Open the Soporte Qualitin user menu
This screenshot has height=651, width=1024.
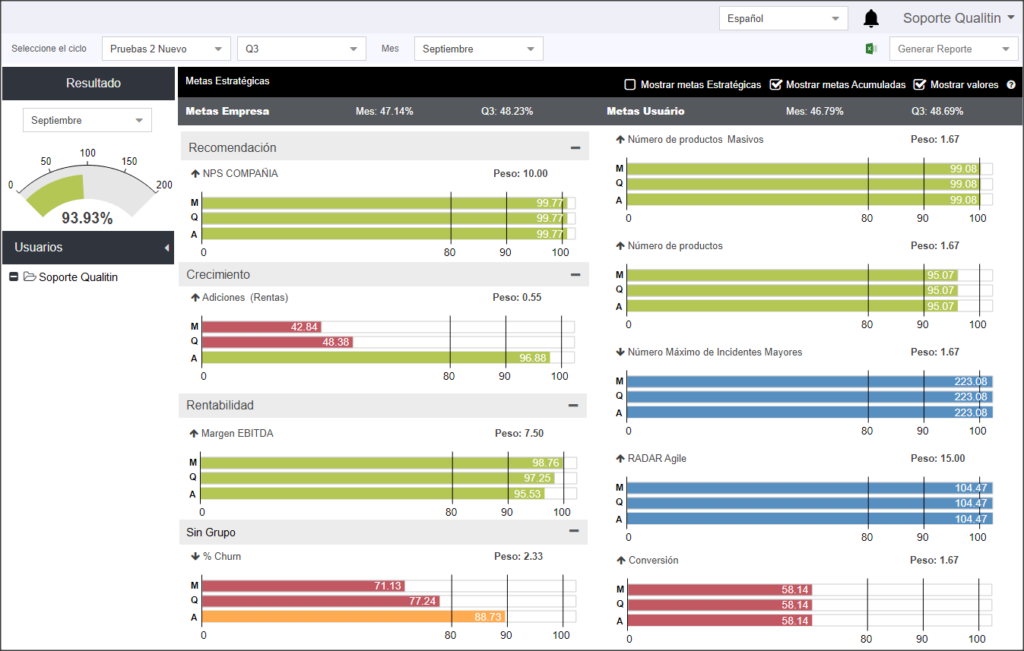coord(959,18)
